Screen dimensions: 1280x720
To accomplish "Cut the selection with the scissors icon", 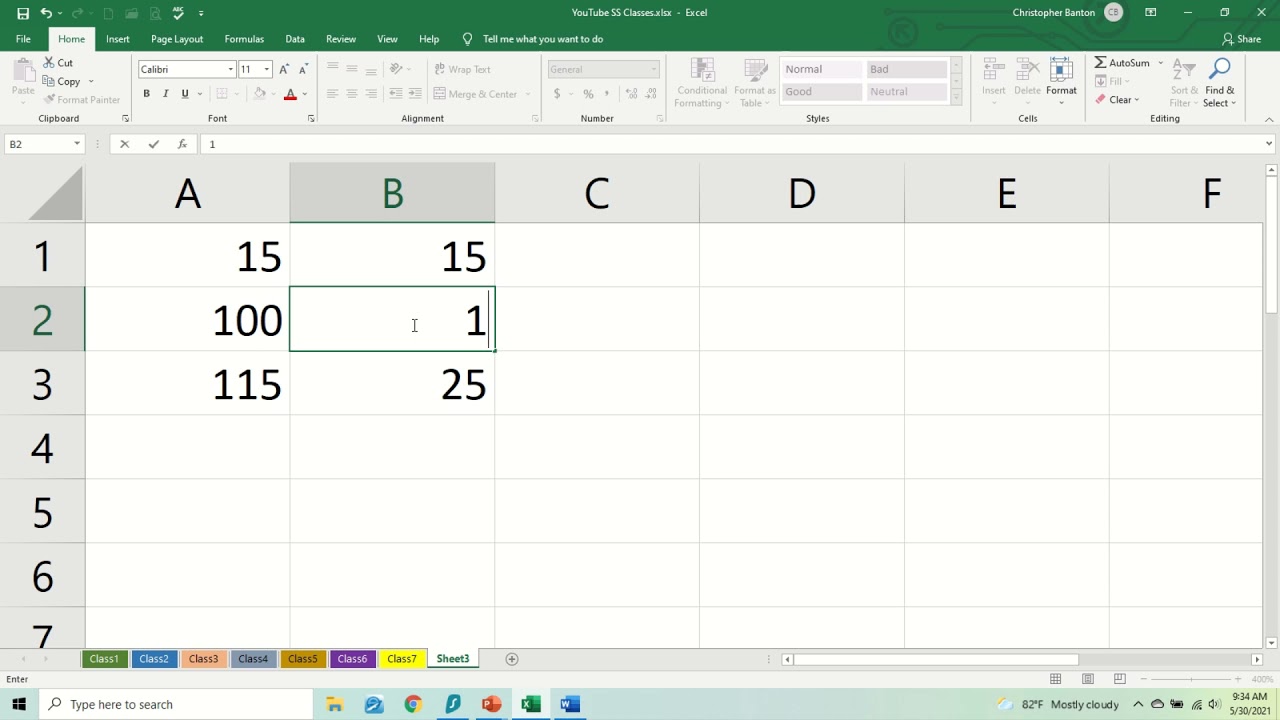I will [49, 63].
